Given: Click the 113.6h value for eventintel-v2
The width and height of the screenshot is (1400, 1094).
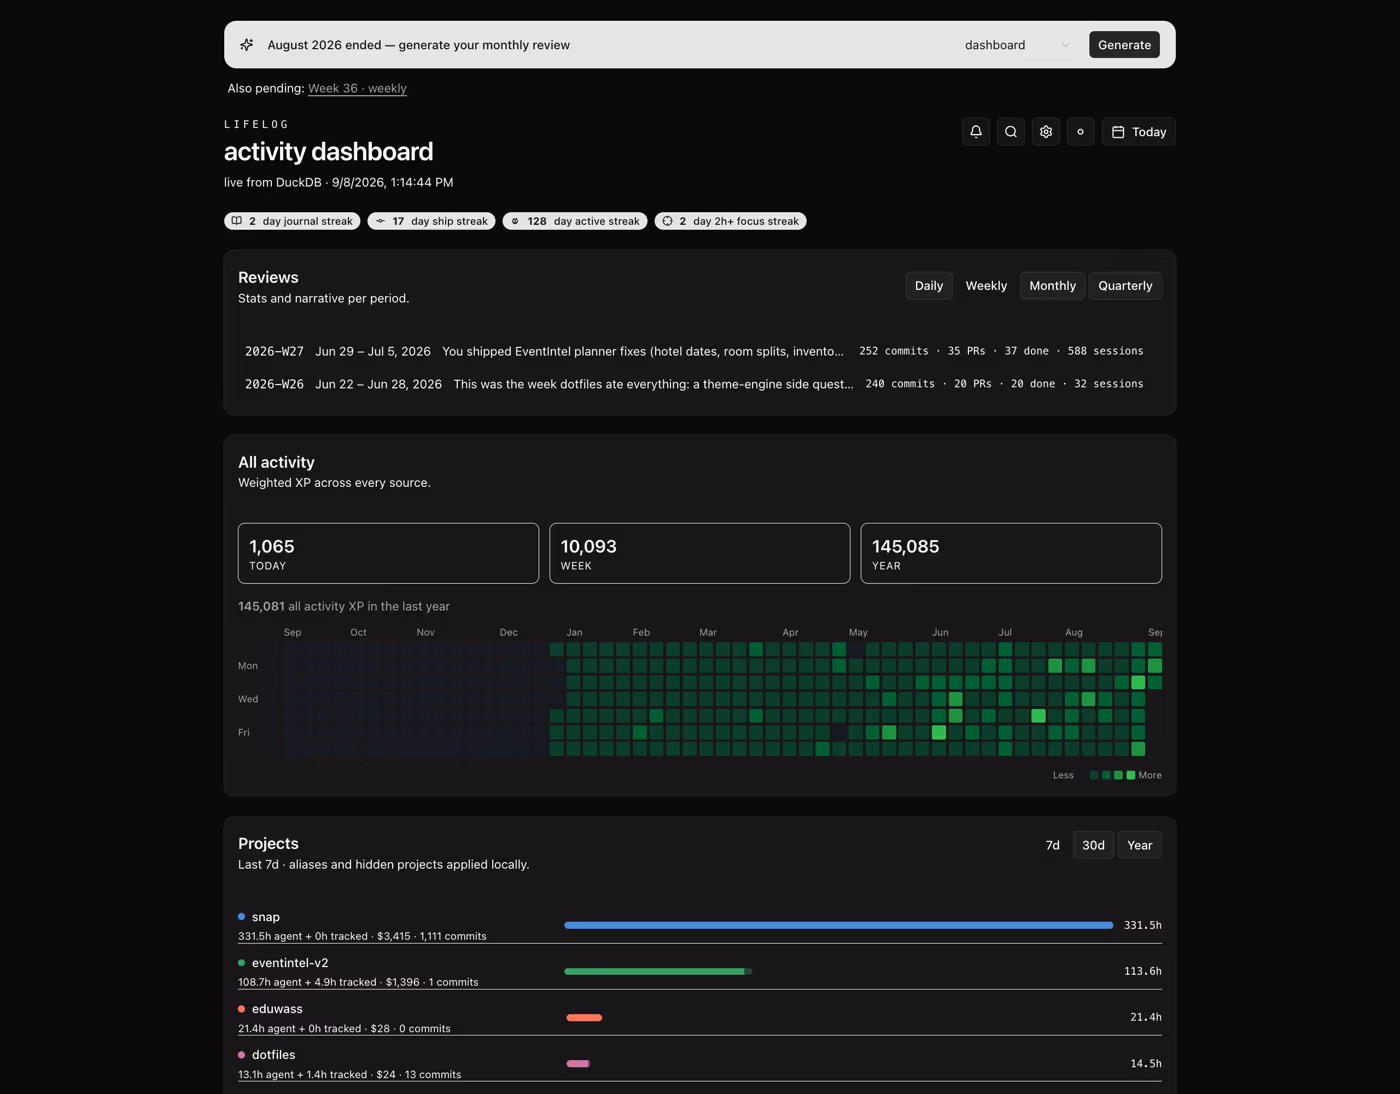Looking at the screenshot, I should pyautogui.click(x=1143, y=971).
